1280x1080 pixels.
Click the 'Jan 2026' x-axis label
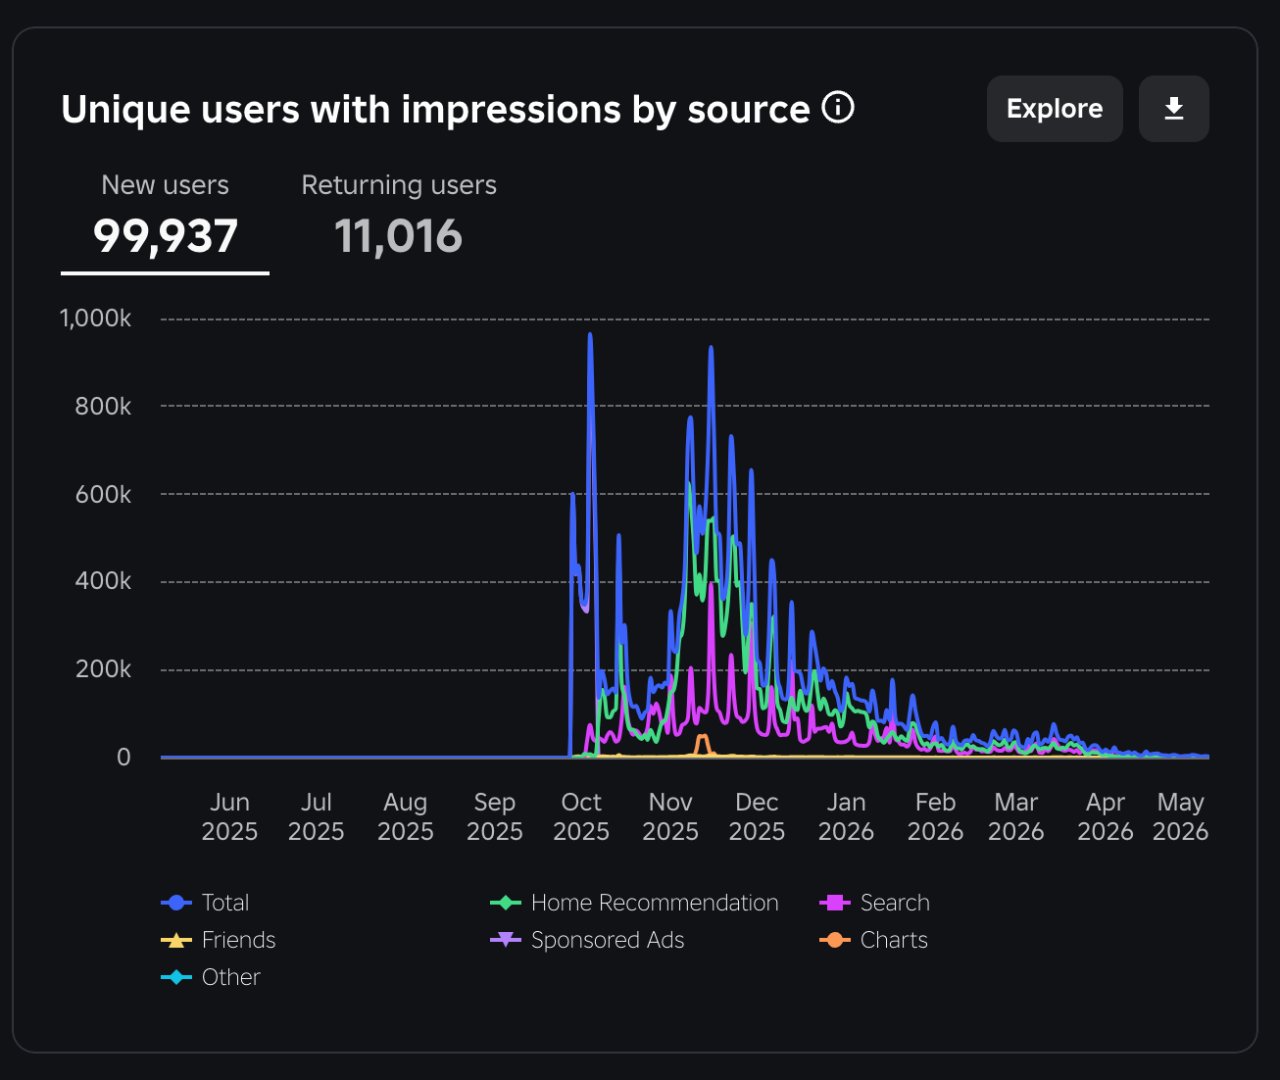tap(846, 817)
